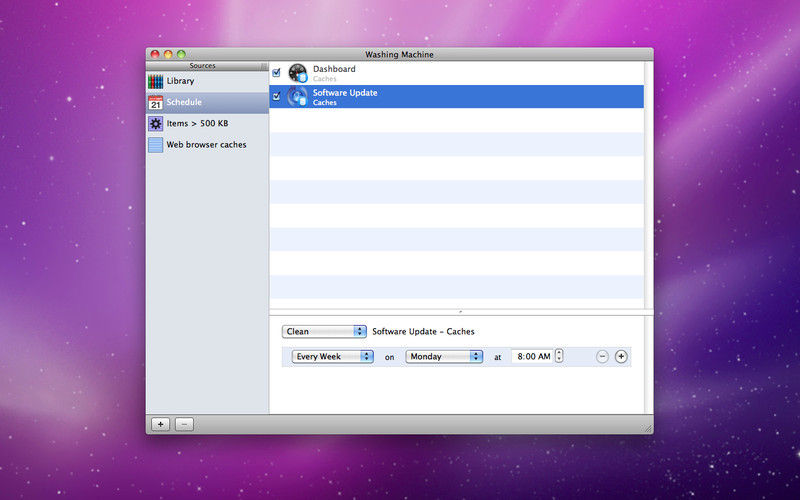The width and height of the screenshot is (800, 500).
Task: Uncheck the Software Update checkbox
Action: 277,96
